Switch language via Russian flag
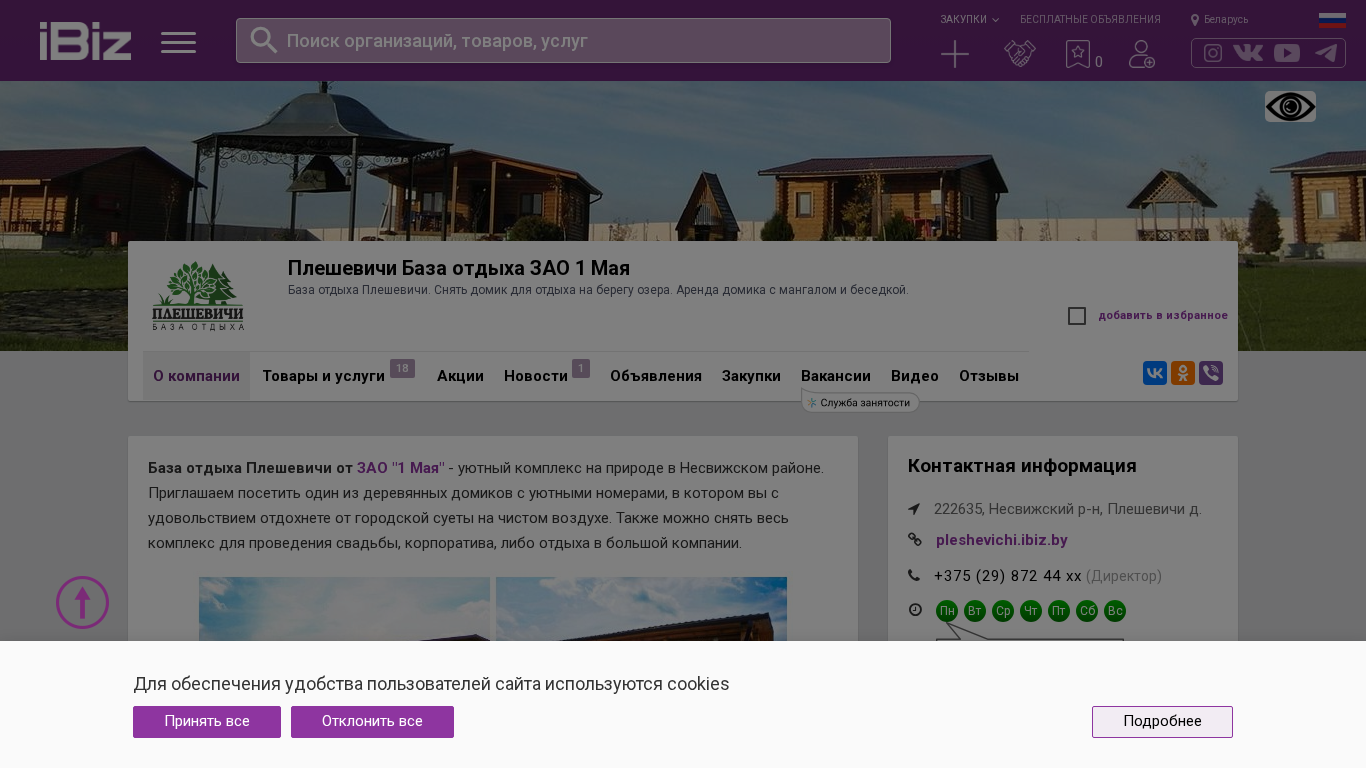The height and width of the screenshot is (768, 1366). [1332, 20]
